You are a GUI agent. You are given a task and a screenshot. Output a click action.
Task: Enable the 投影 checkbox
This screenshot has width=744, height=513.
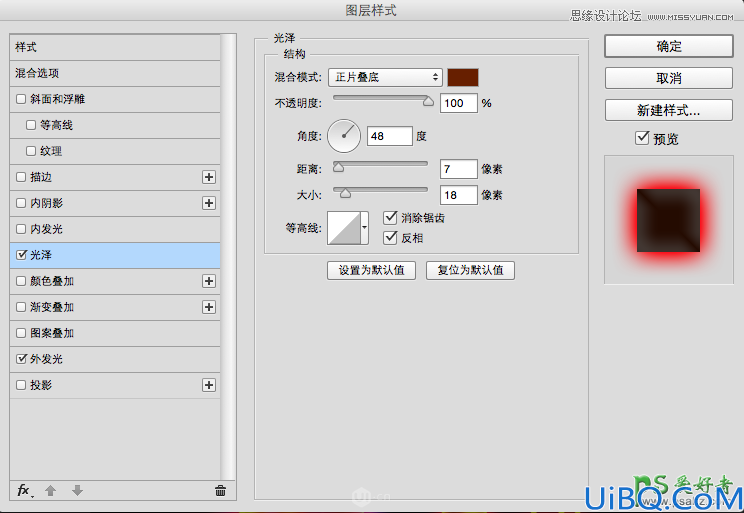pyautogui.click(x=21, y=385)
